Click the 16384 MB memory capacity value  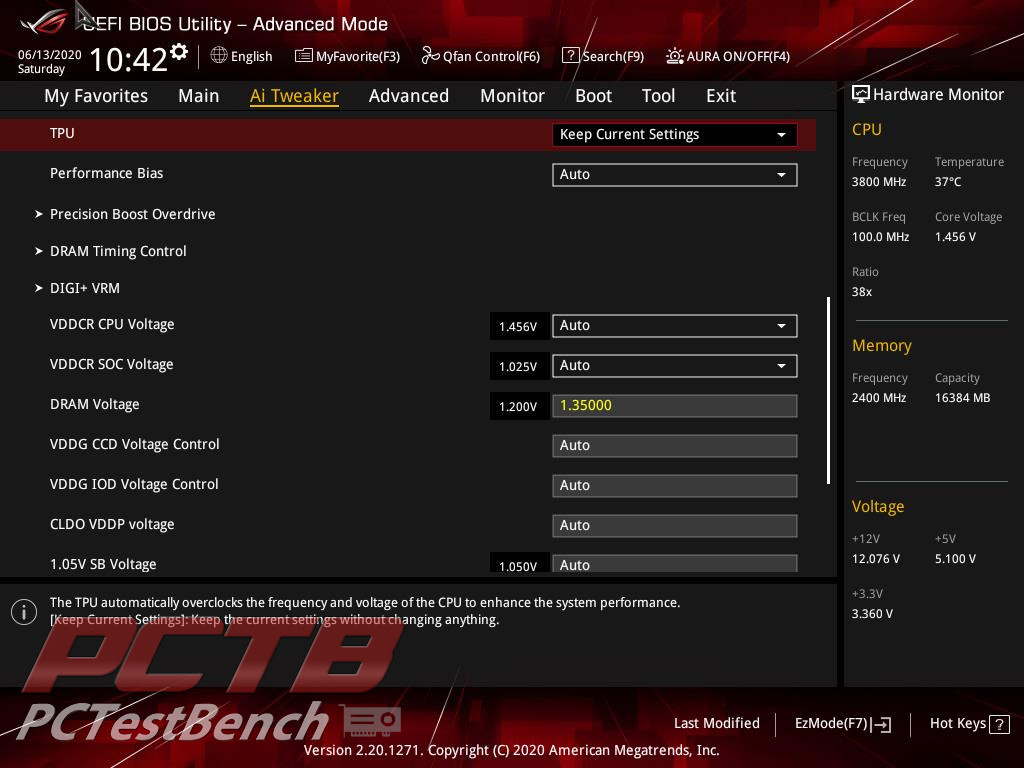(x=963, y=398)
